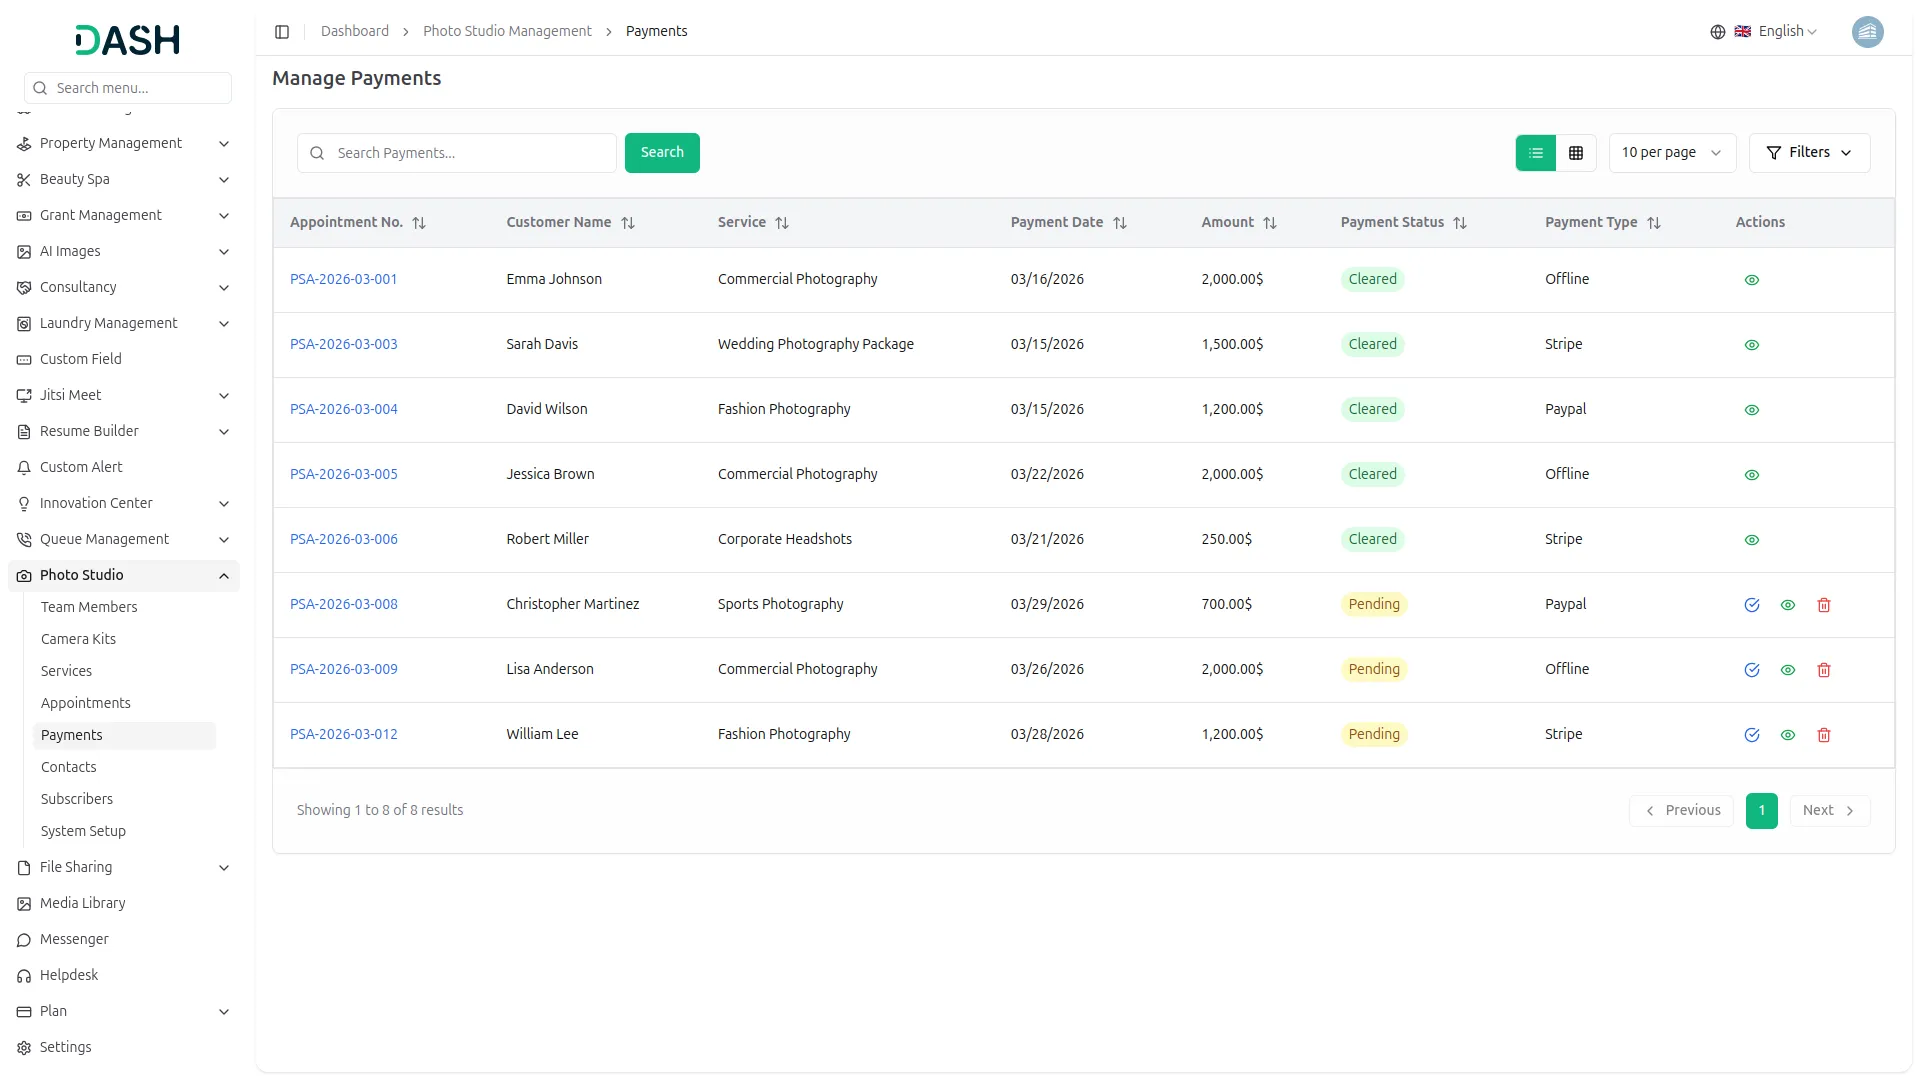The width and height of the screenshot is (1920, 1080).
Task: Switch to grid view using the table icon
Action: click(x=1576, y=152)
